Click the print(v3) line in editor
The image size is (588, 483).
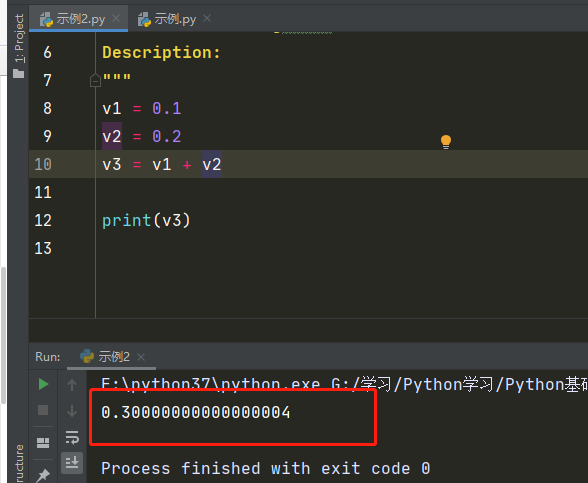pos(146,220)
